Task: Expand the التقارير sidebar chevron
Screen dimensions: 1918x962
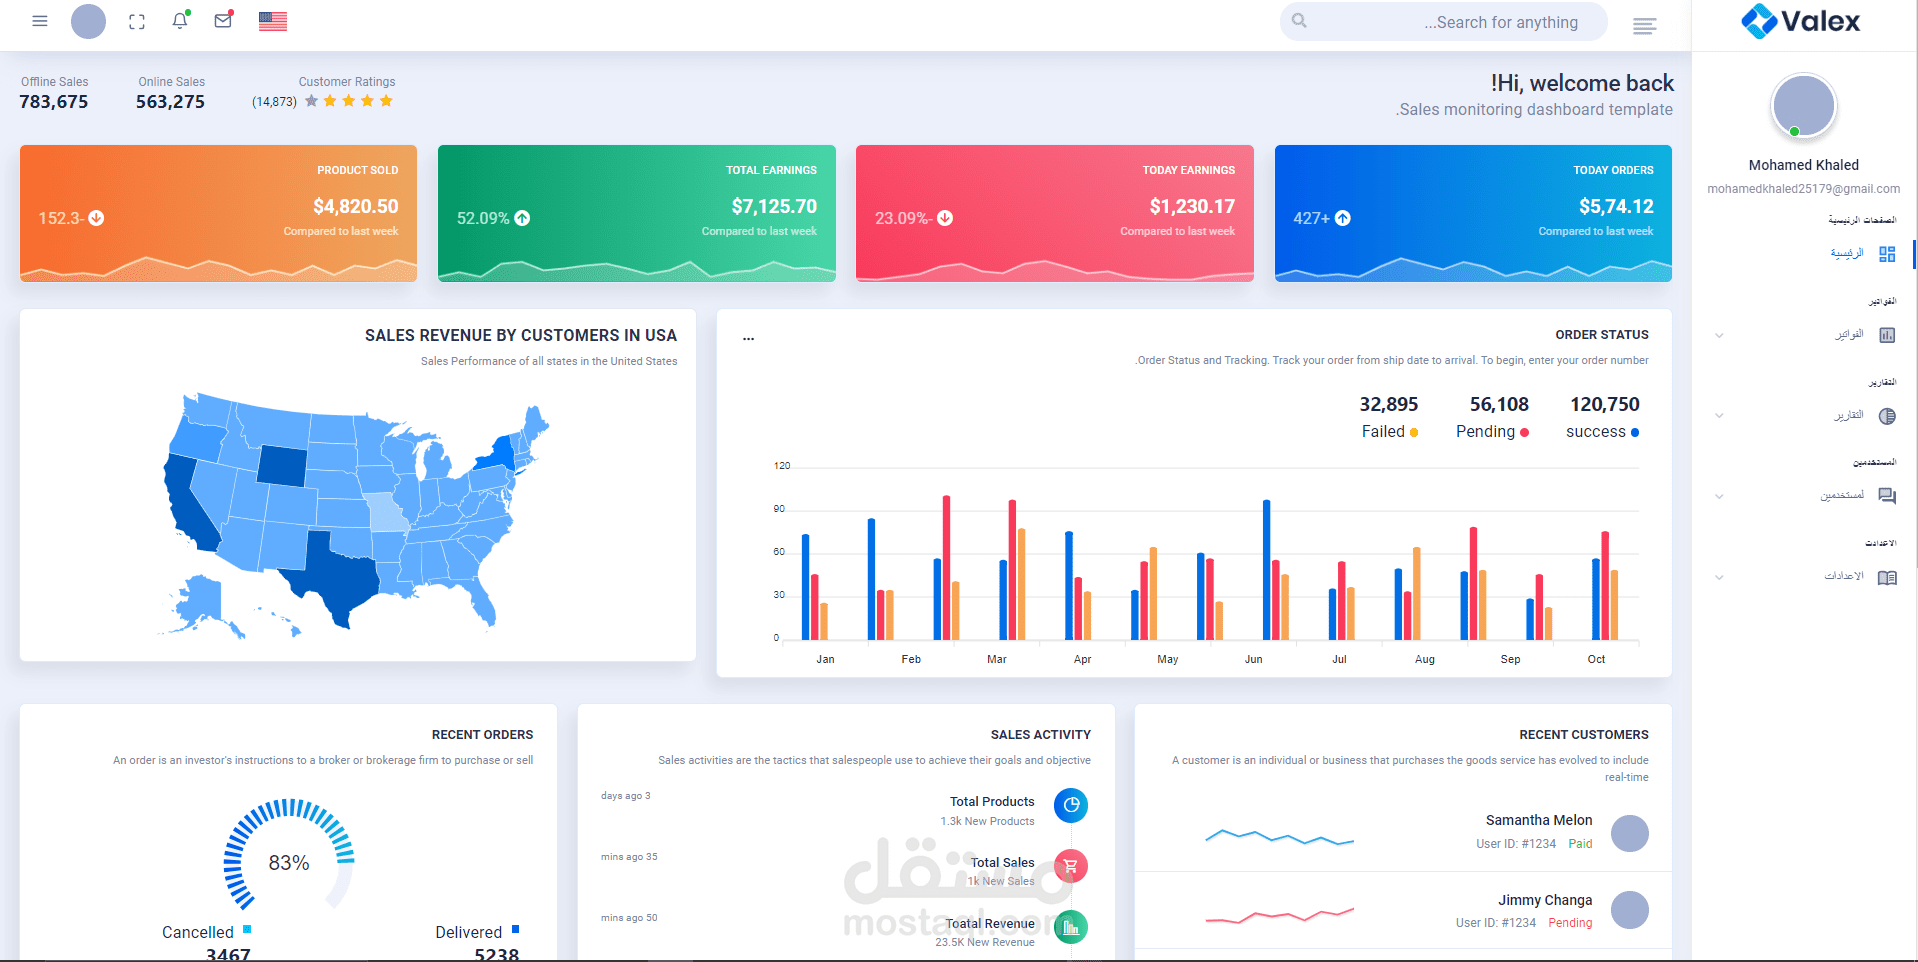Action: (x=1719, y=416)
